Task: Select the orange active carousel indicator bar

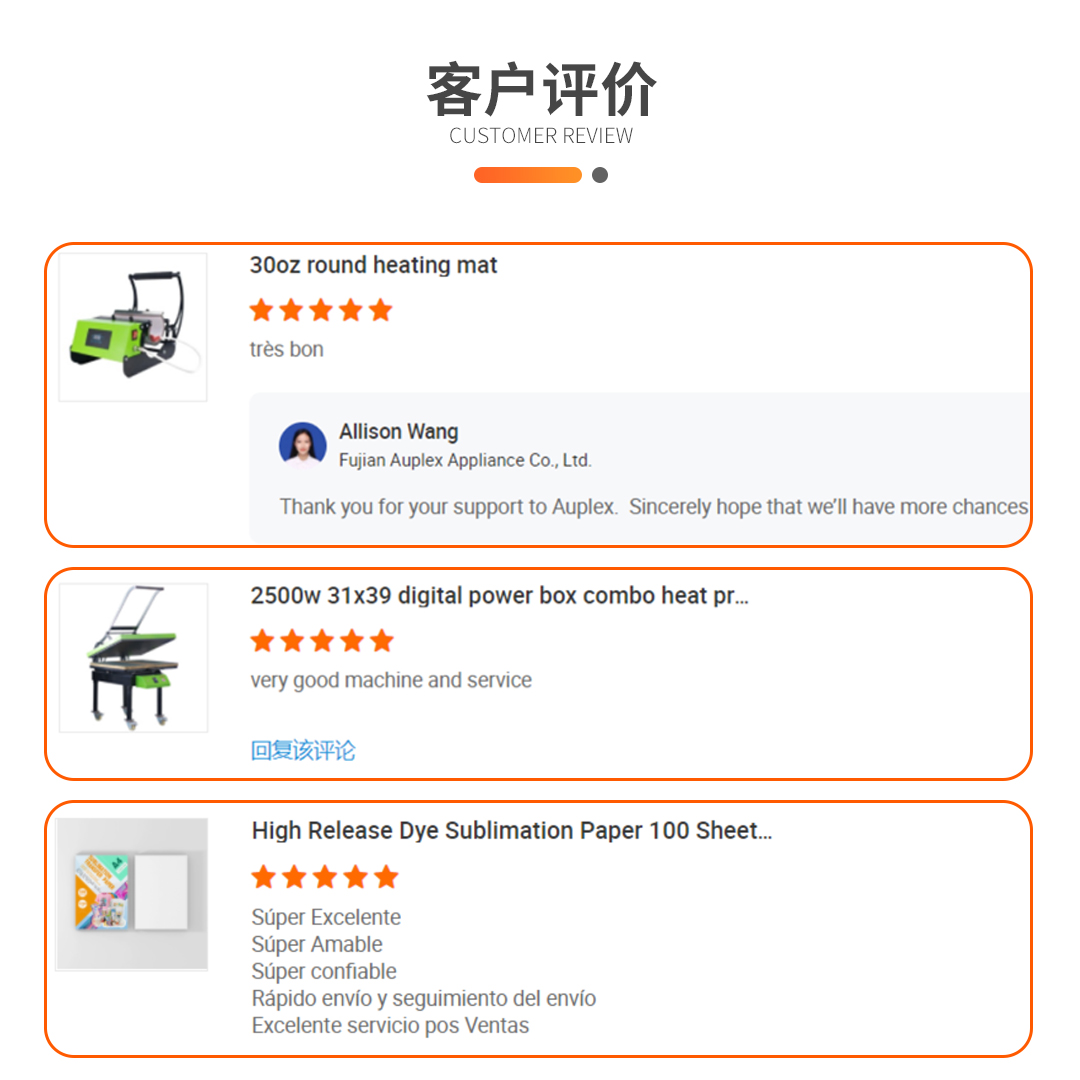Action: (528, 175)
